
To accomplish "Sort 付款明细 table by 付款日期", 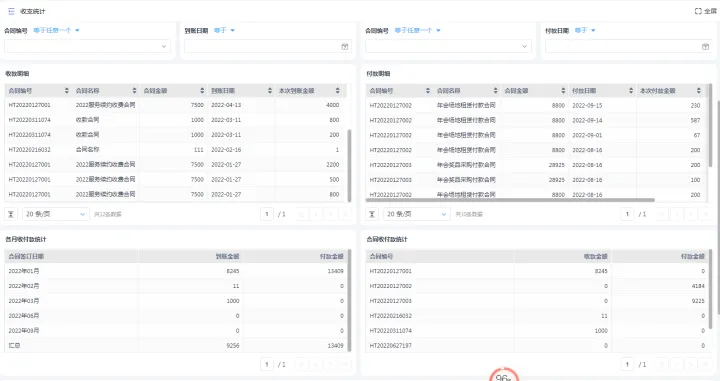I will coord(631,91).
